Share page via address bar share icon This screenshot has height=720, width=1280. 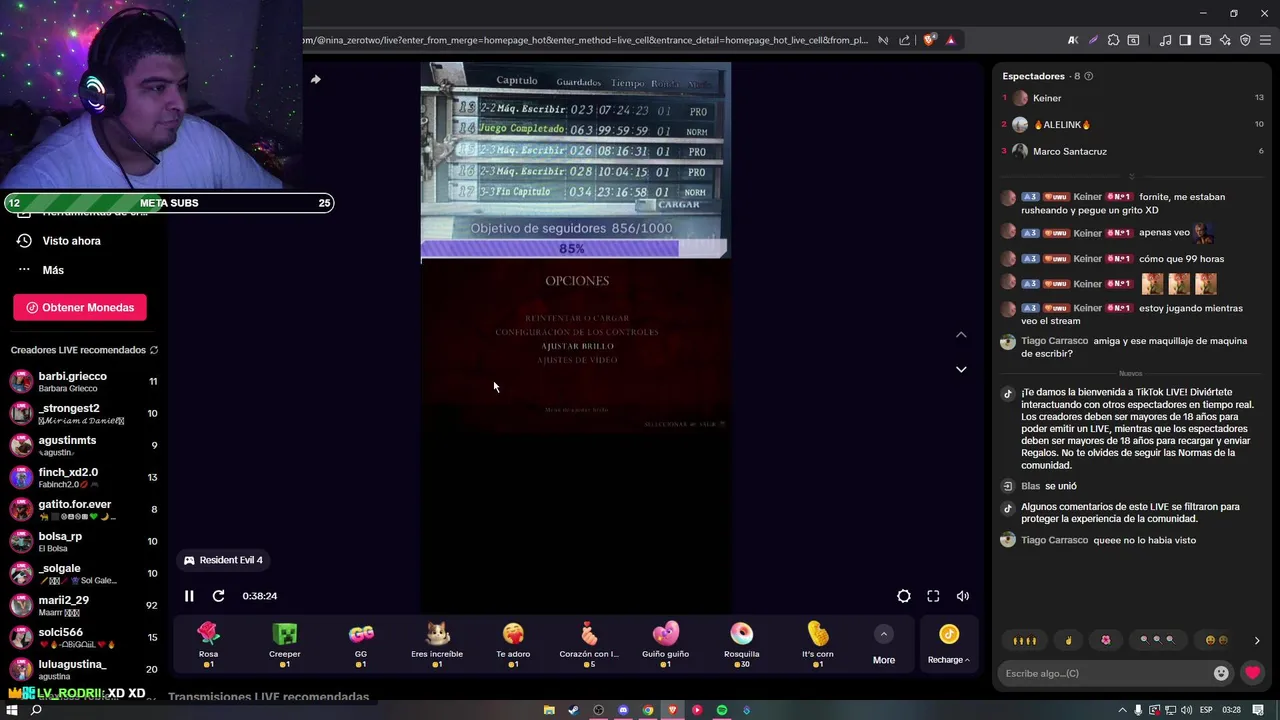[905, 40]
